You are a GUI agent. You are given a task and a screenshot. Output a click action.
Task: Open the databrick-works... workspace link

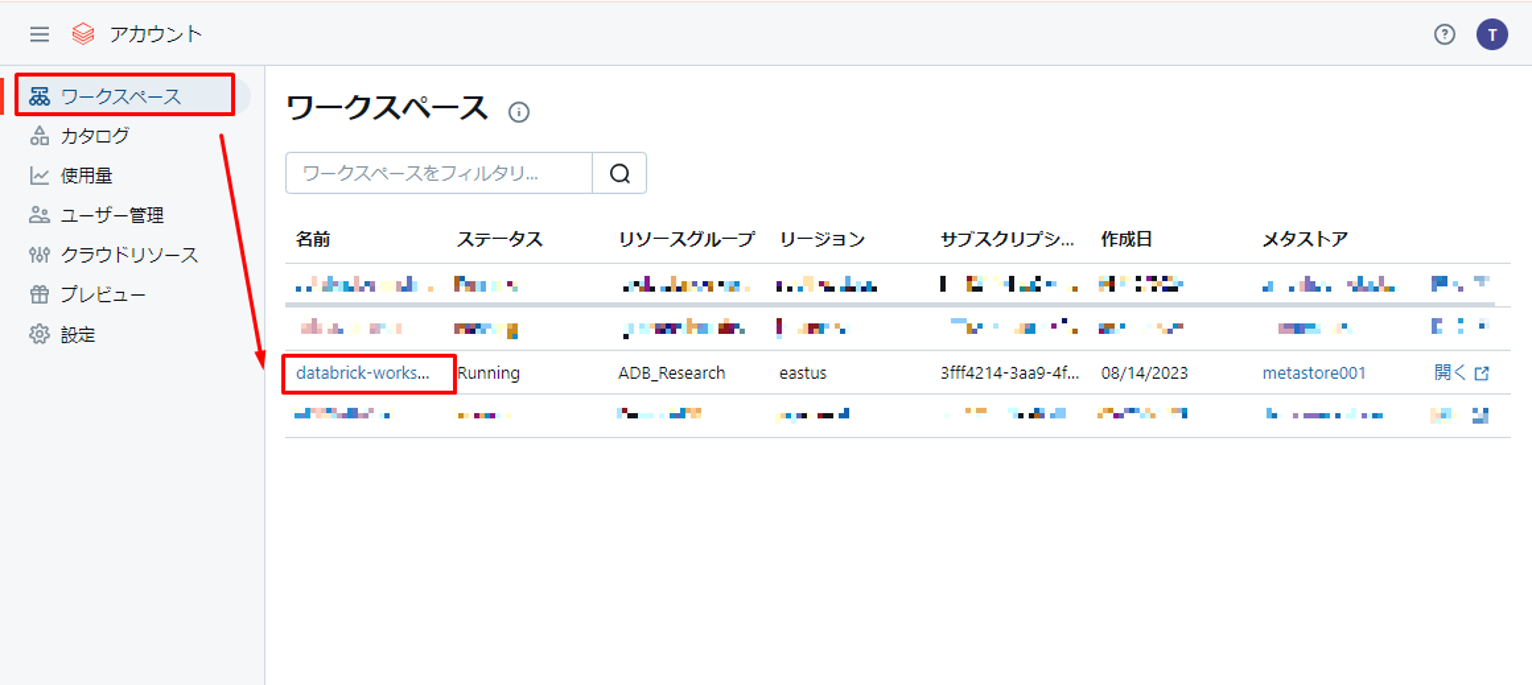pos(362,373)
